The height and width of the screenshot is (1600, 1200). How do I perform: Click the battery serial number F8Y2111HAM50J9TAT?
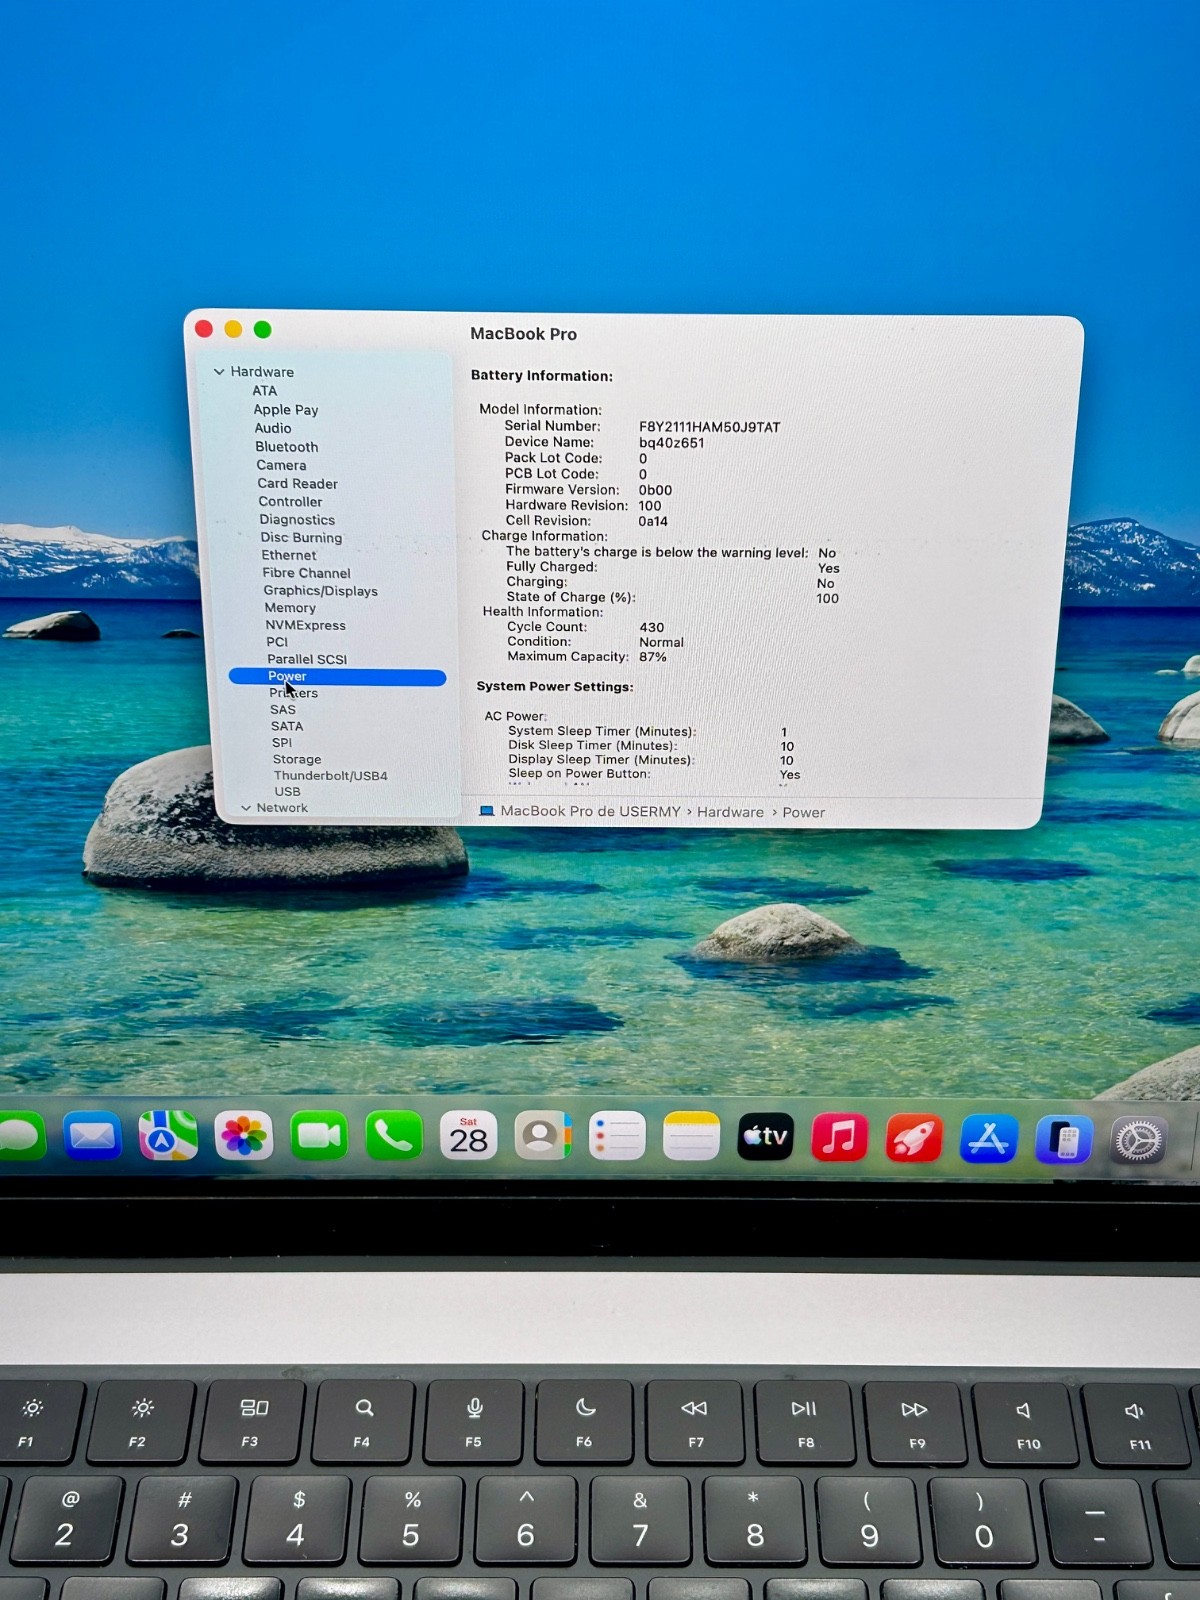709,427
